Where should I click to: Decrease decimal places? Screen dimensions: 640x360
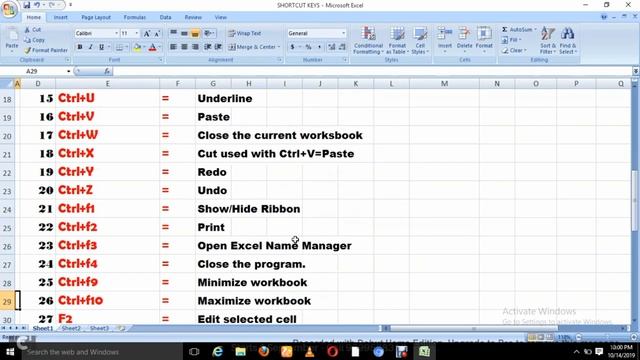pos(342,47)
